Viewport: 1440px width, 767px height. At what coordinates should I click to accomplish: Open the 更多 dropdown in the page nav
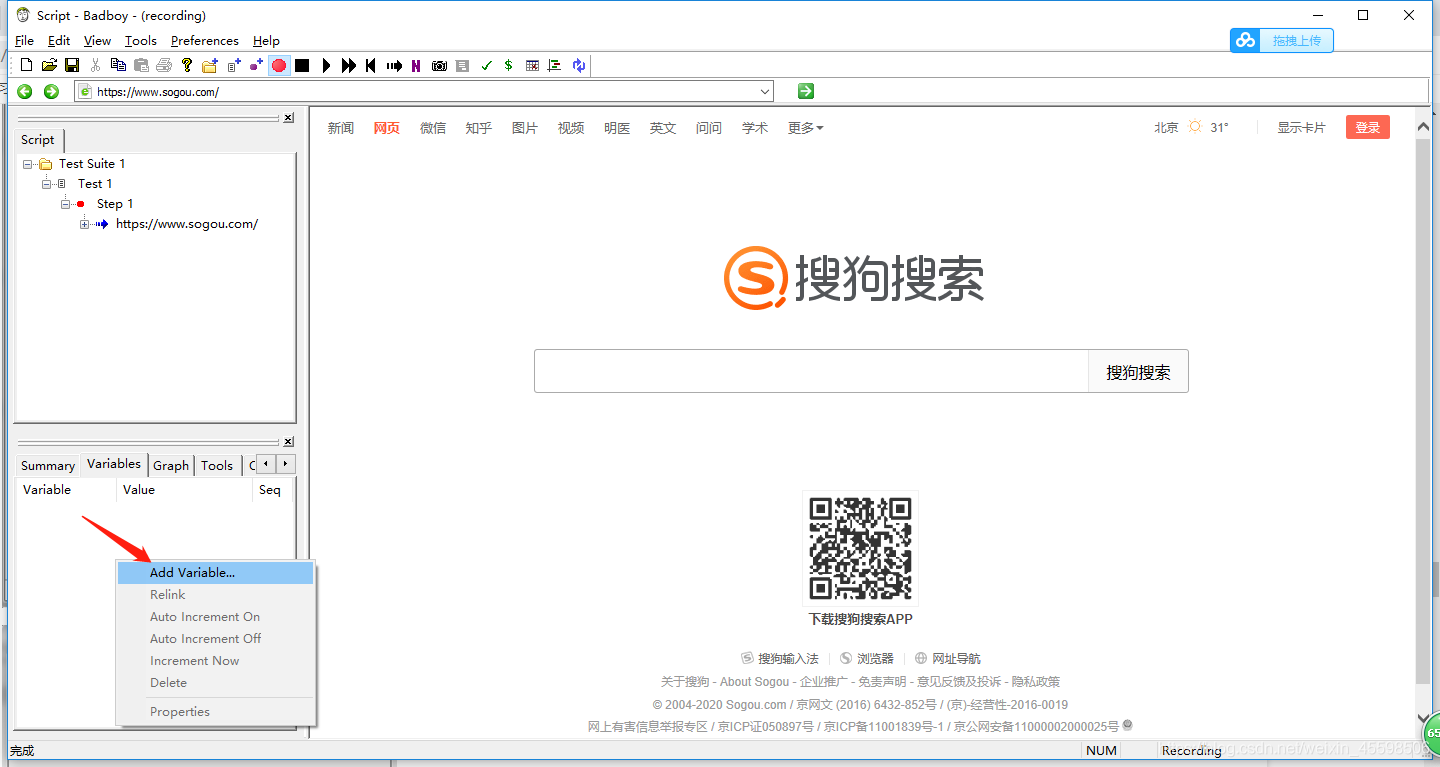[806, 128]
